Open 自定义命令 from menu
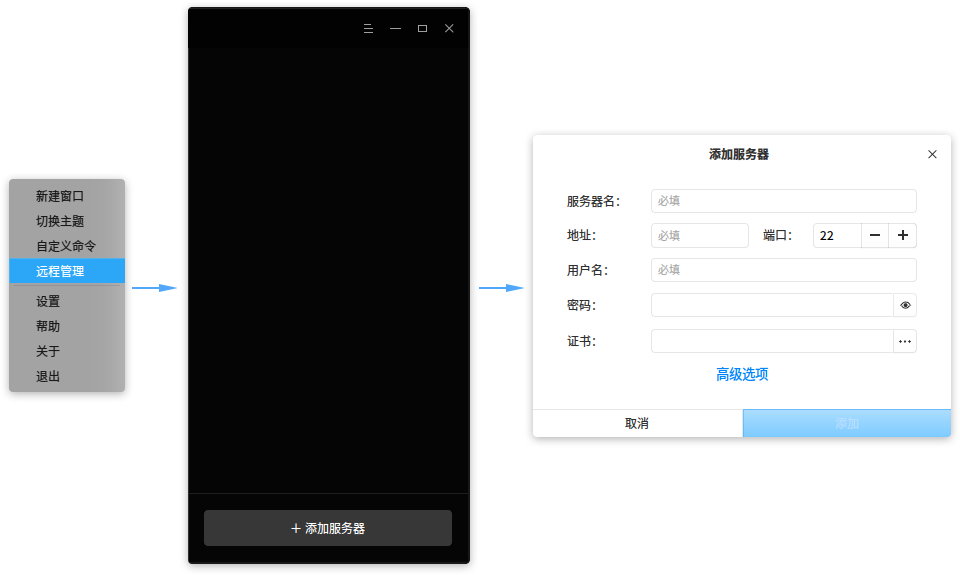960x575 pixels. tap(66, 246)
